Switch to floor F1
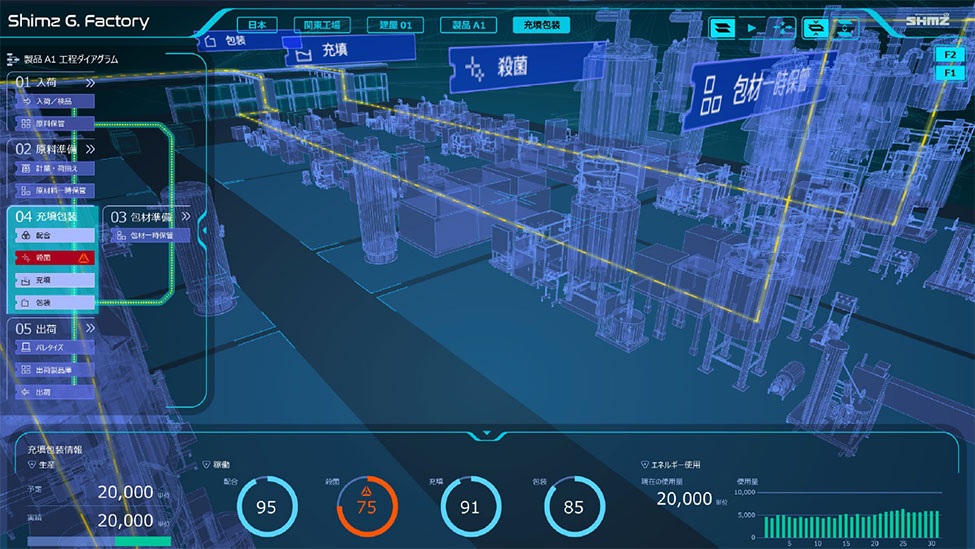Viewport: 975px width, 549px height. pyautogui.click(x=950, y=73)
